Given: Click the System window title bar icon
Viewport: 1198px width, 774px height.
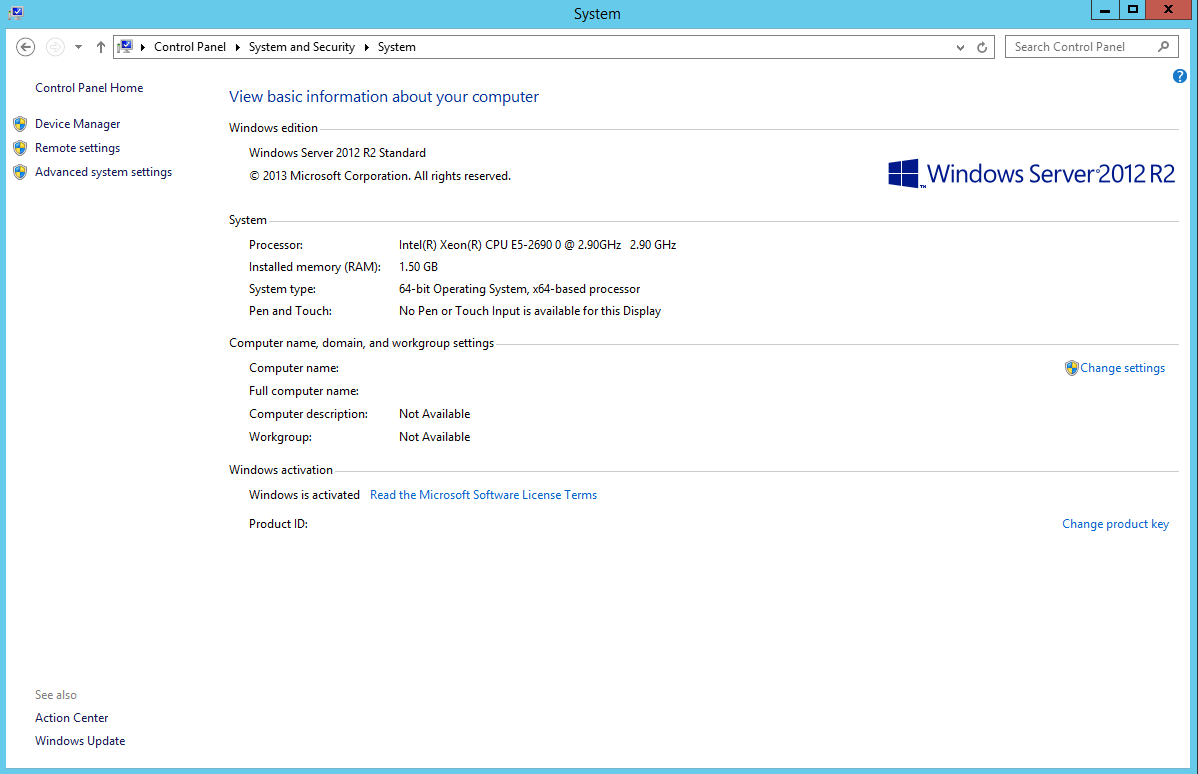Looking at the screenshot, I should [16, 12].
